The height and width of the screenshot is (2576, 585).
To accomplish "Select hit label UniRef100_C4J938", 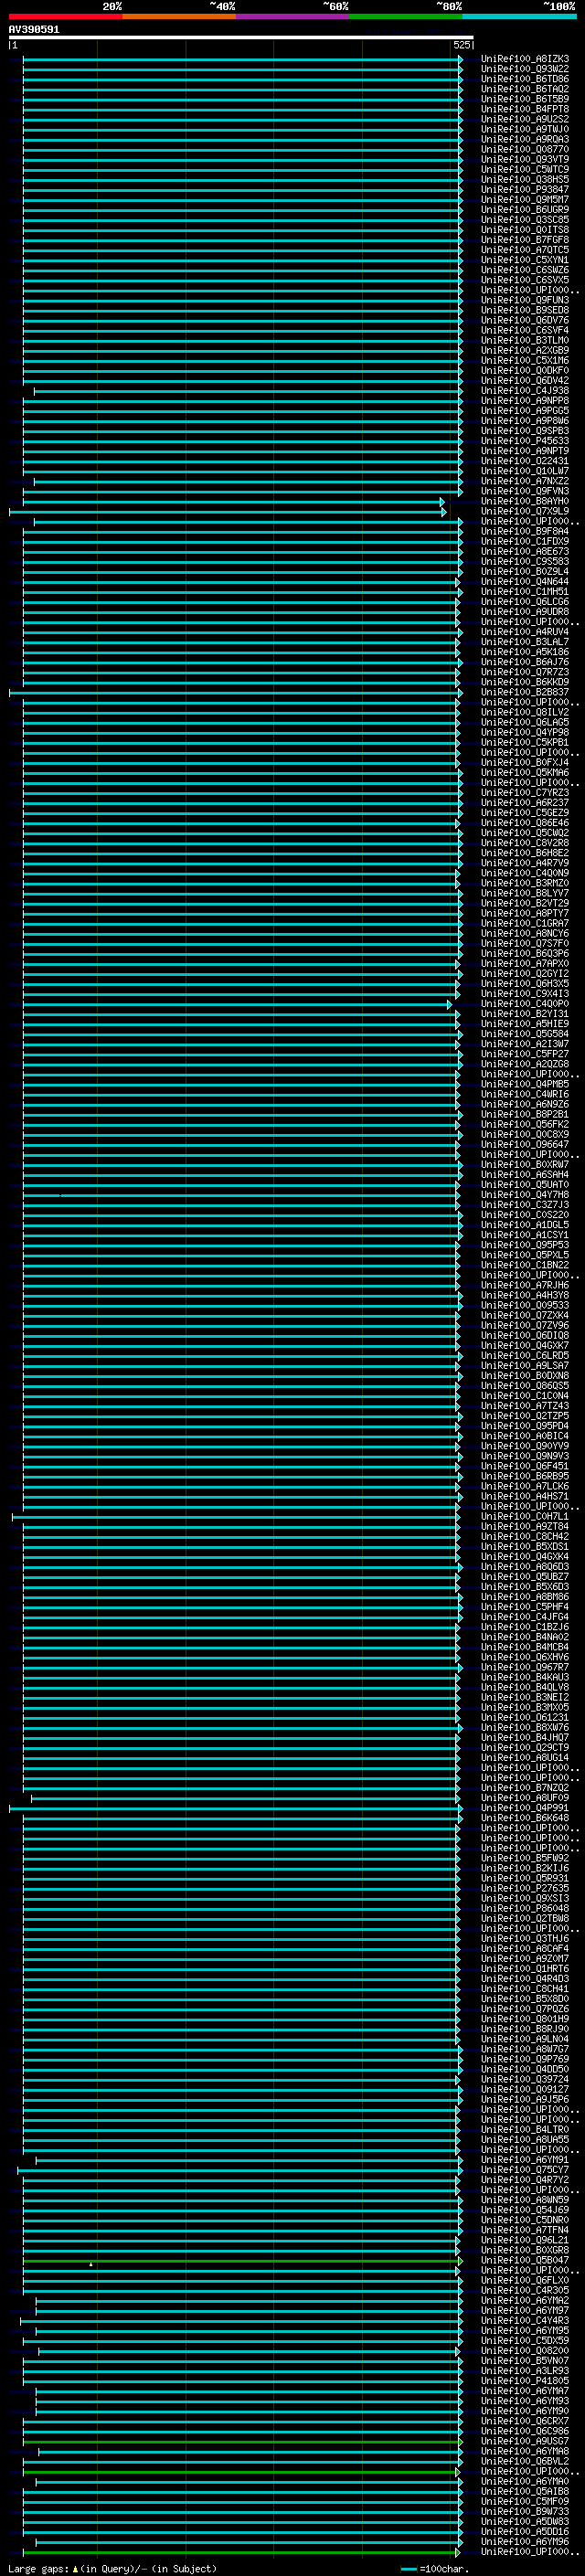I will [x=525, y=391].
